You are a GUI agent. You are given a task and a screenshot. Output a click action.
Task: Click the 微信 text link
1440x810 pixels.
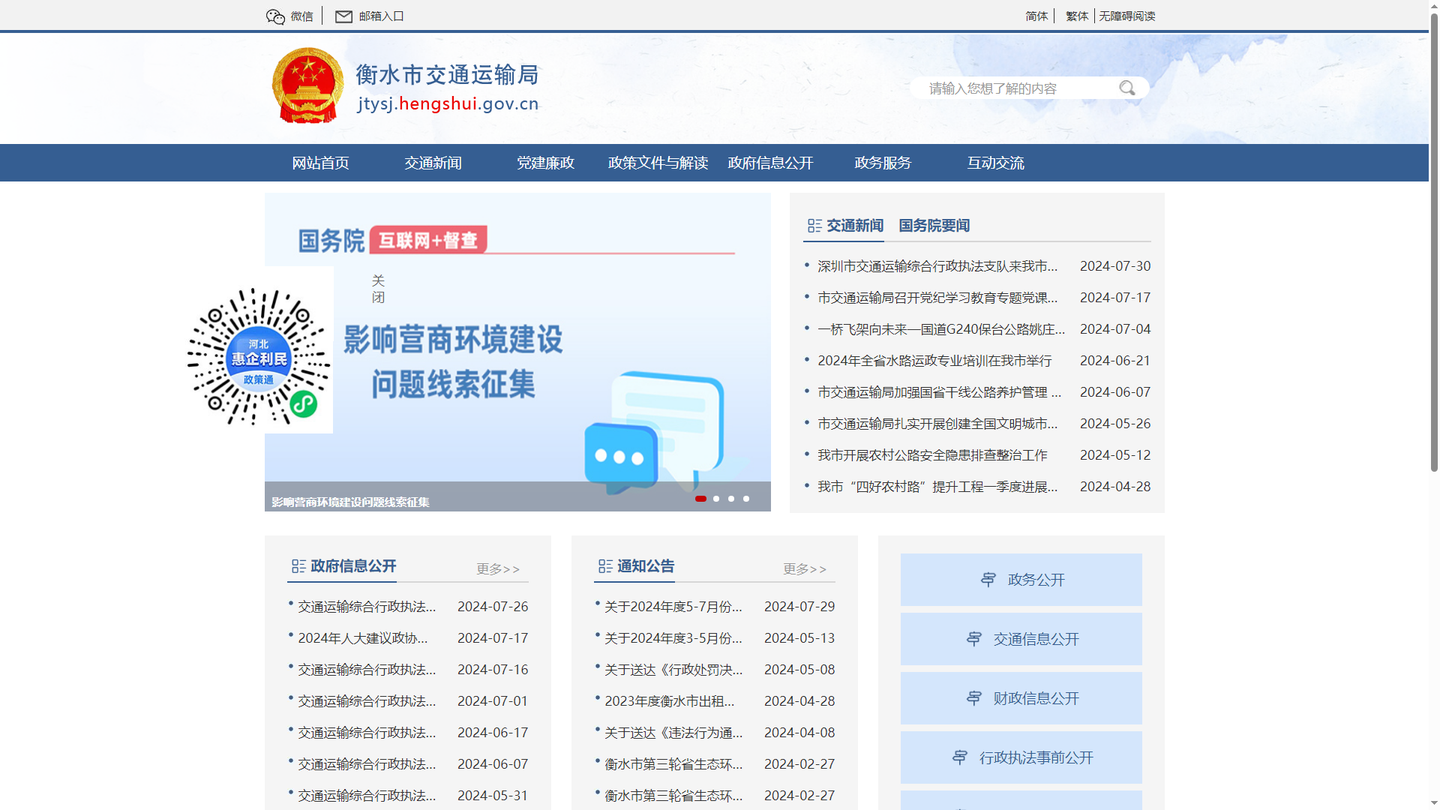click(302, 16)
